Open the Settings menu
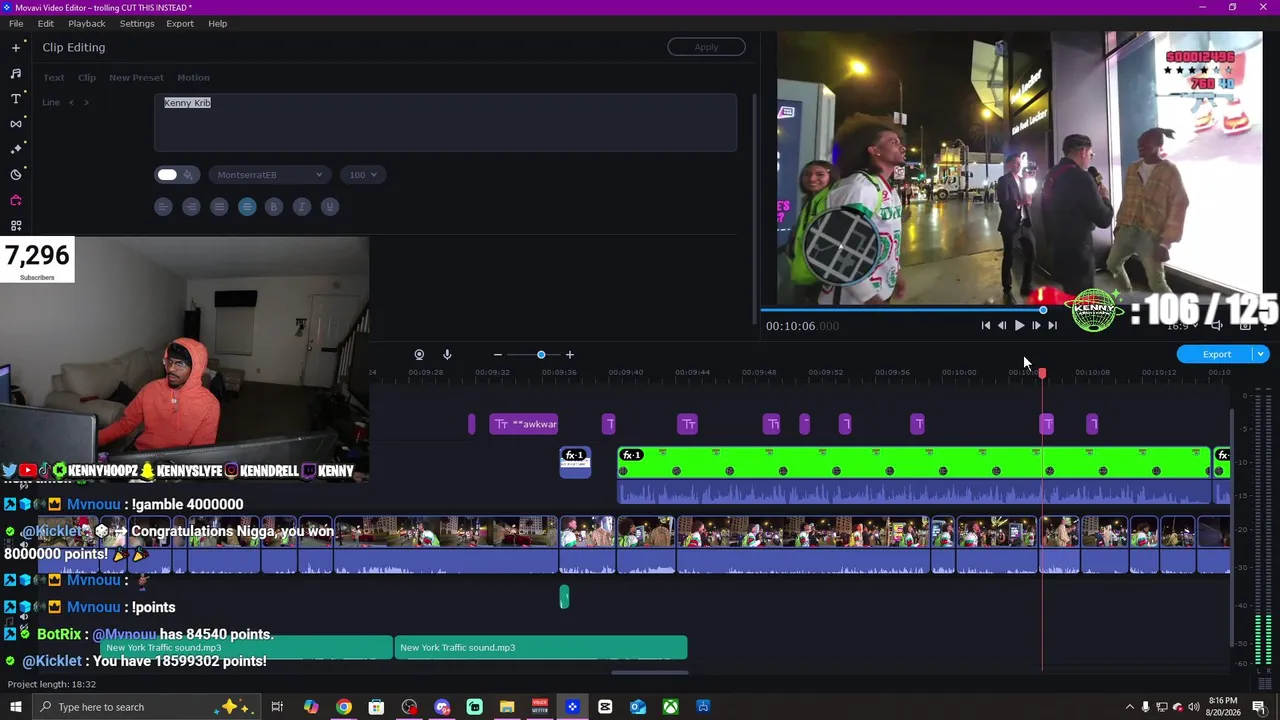Viewport: 1280px width, 720px height. coord(137,23)
